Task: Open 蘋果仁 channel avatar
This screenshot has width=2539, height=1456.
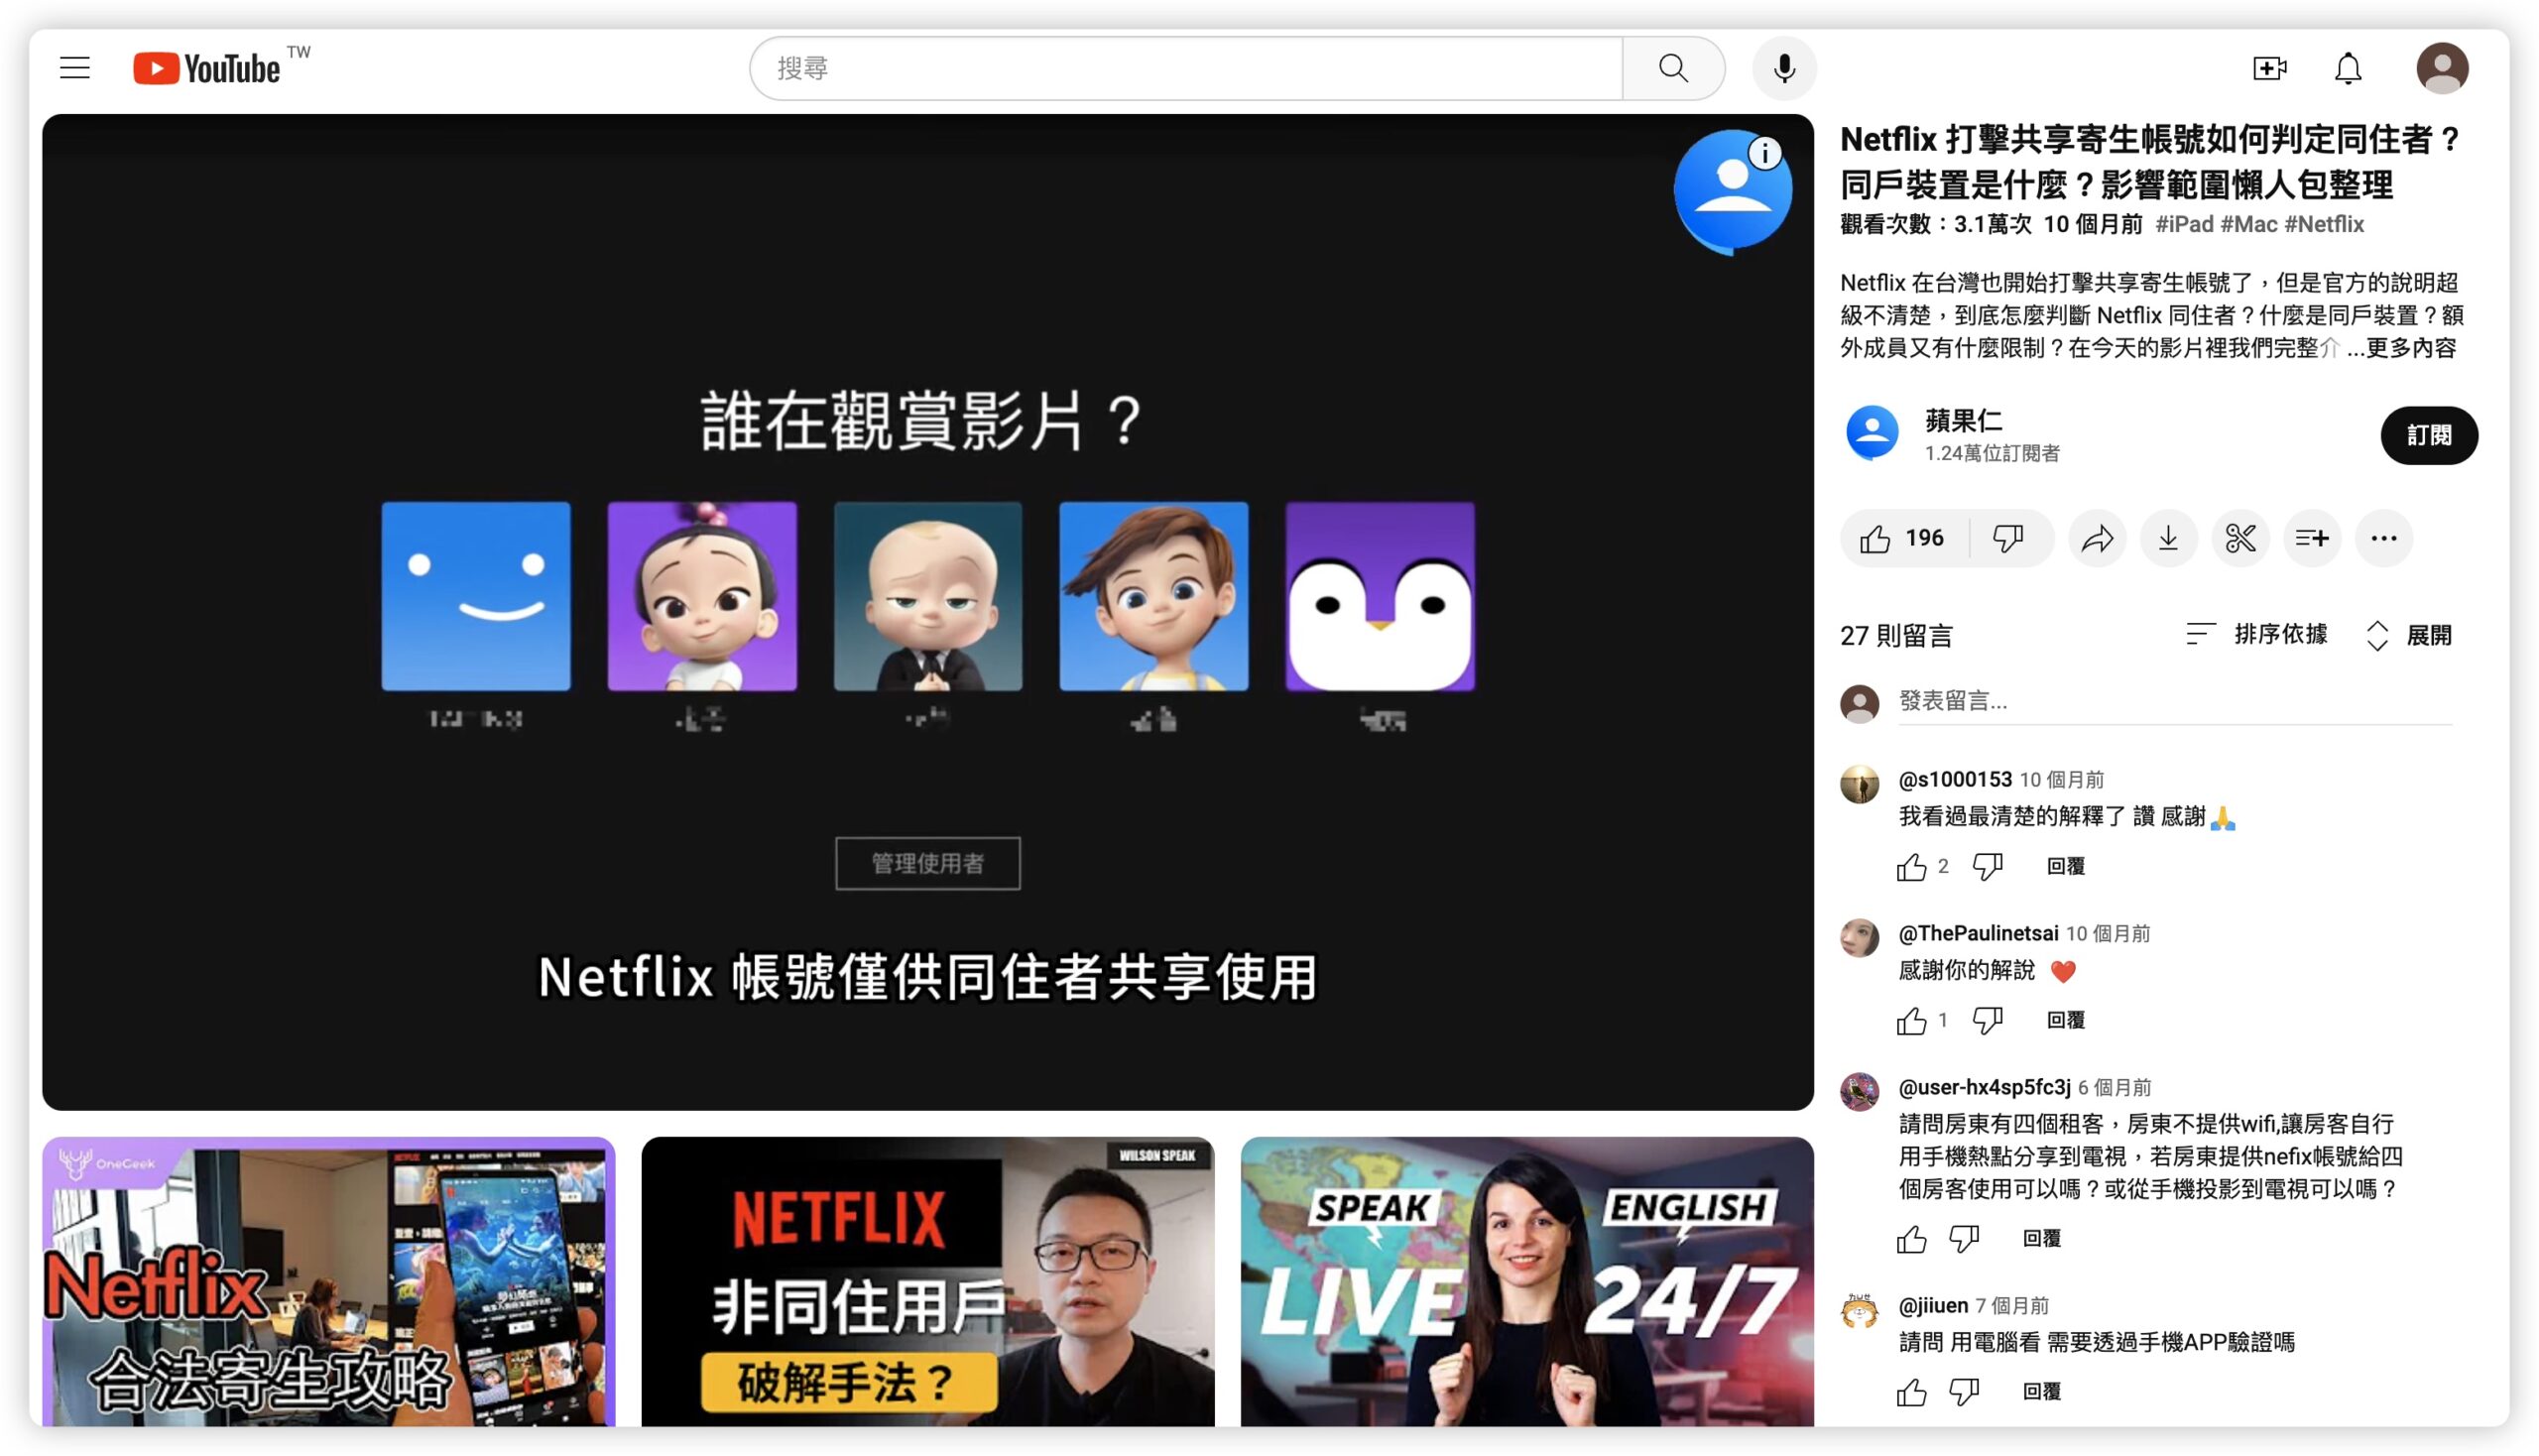Action: pyautogui.click(x=1872, y=434)
